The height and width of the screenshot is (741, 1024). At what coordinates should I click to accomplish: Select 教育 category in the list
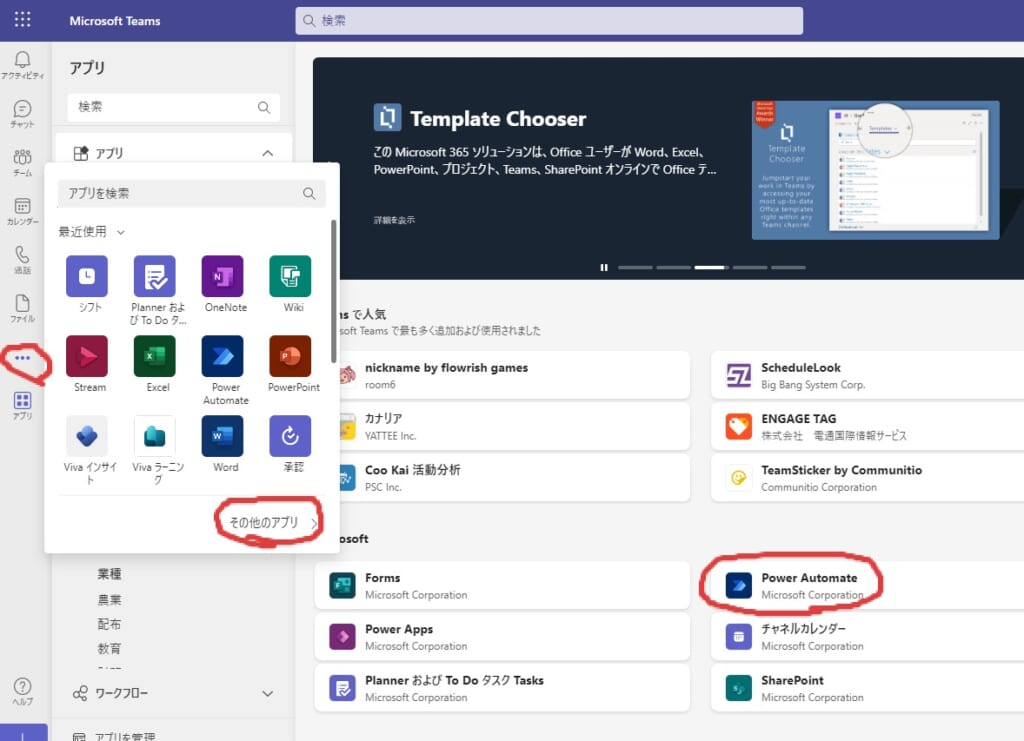tap(110, 648)
